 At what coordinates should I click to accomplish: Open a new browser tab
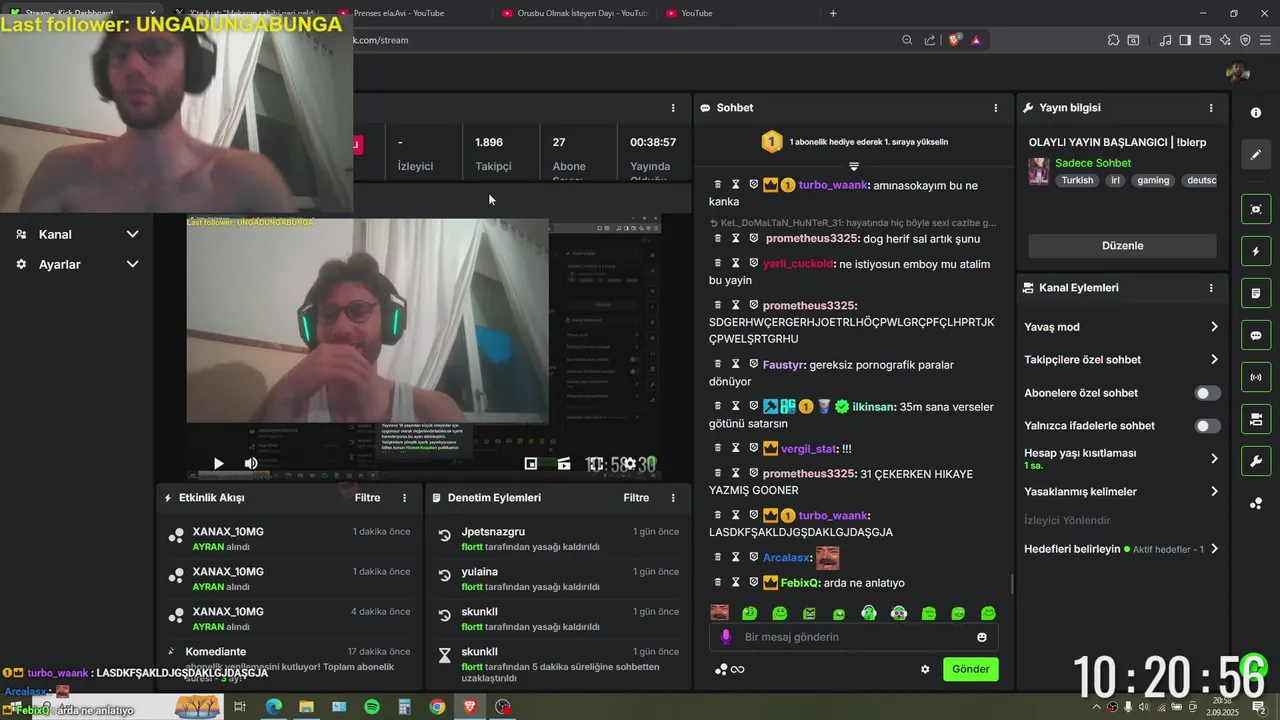click(x=833, y=13)
